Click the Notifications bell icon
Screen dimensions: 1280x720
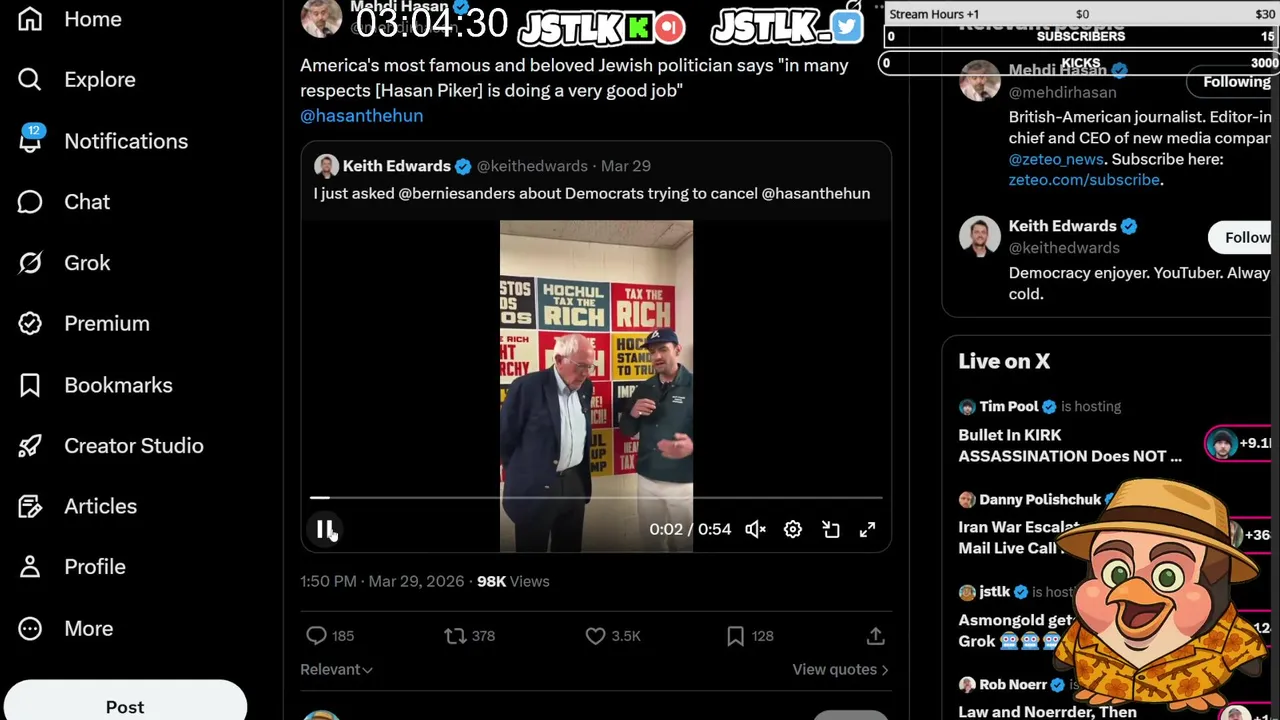pos(30,141)
